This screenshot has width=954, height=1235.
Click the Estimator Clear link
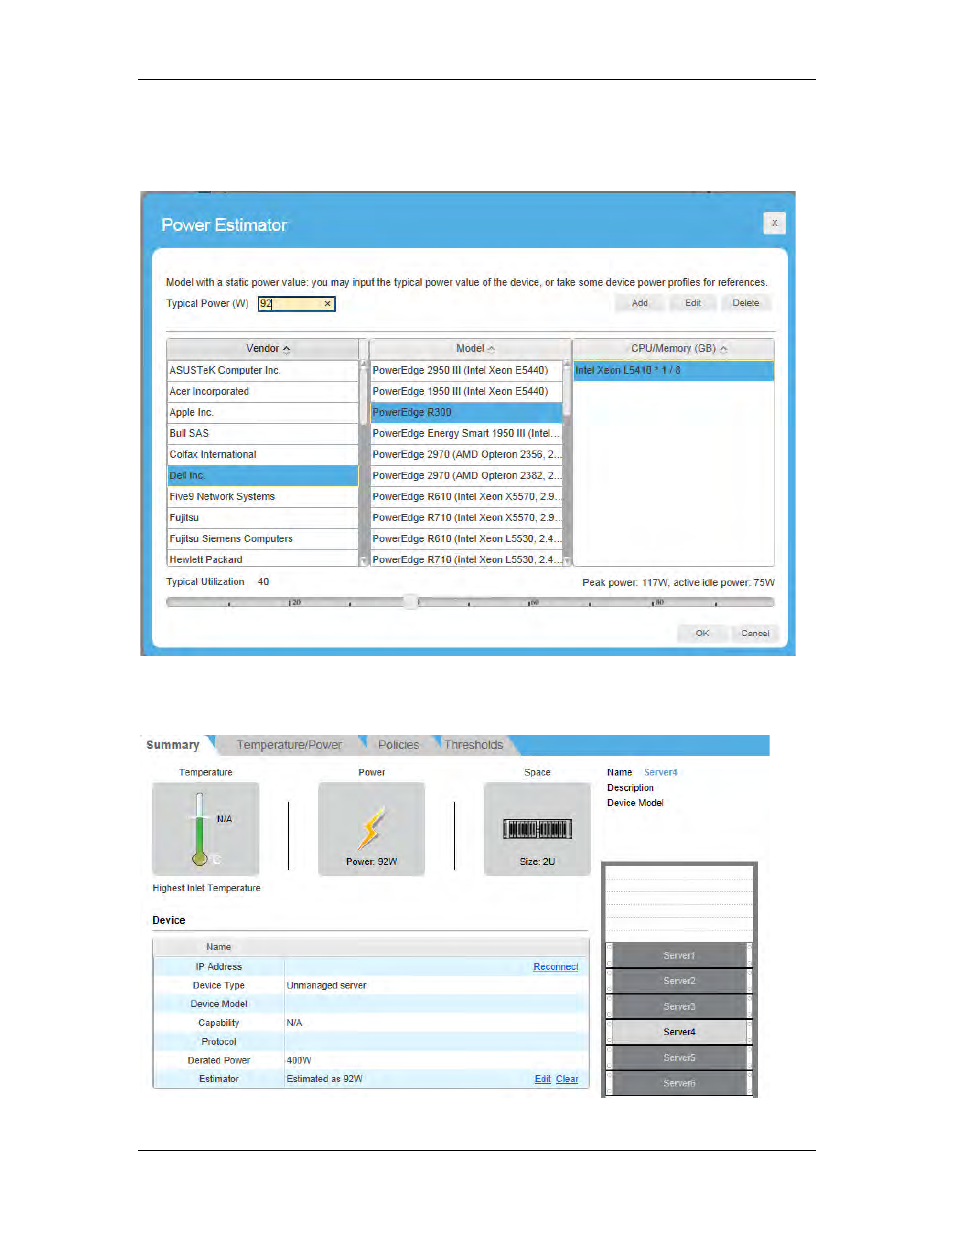click(567, 1079)
